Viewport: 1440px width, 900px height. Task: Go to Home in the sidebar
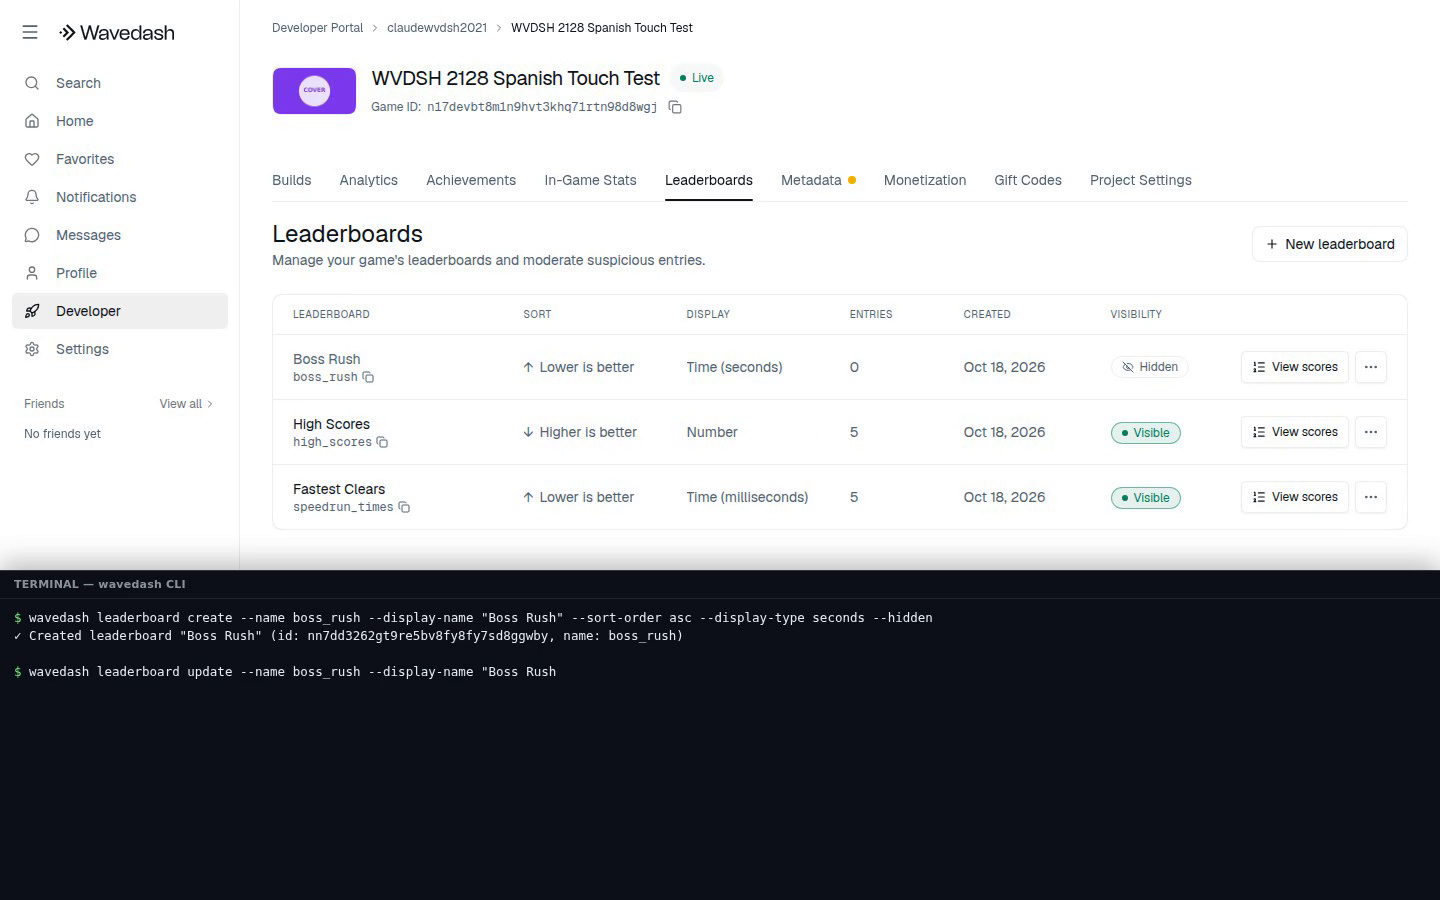pos(120,121)
